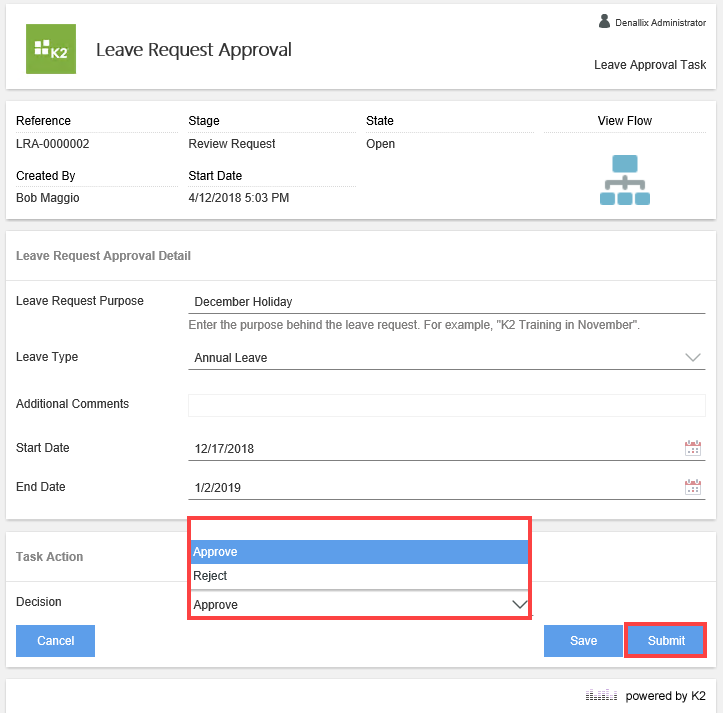The width and height of the screenshot is (723, 713).
Task: Open the End Date calendar picker
Action: click(692, 488)
